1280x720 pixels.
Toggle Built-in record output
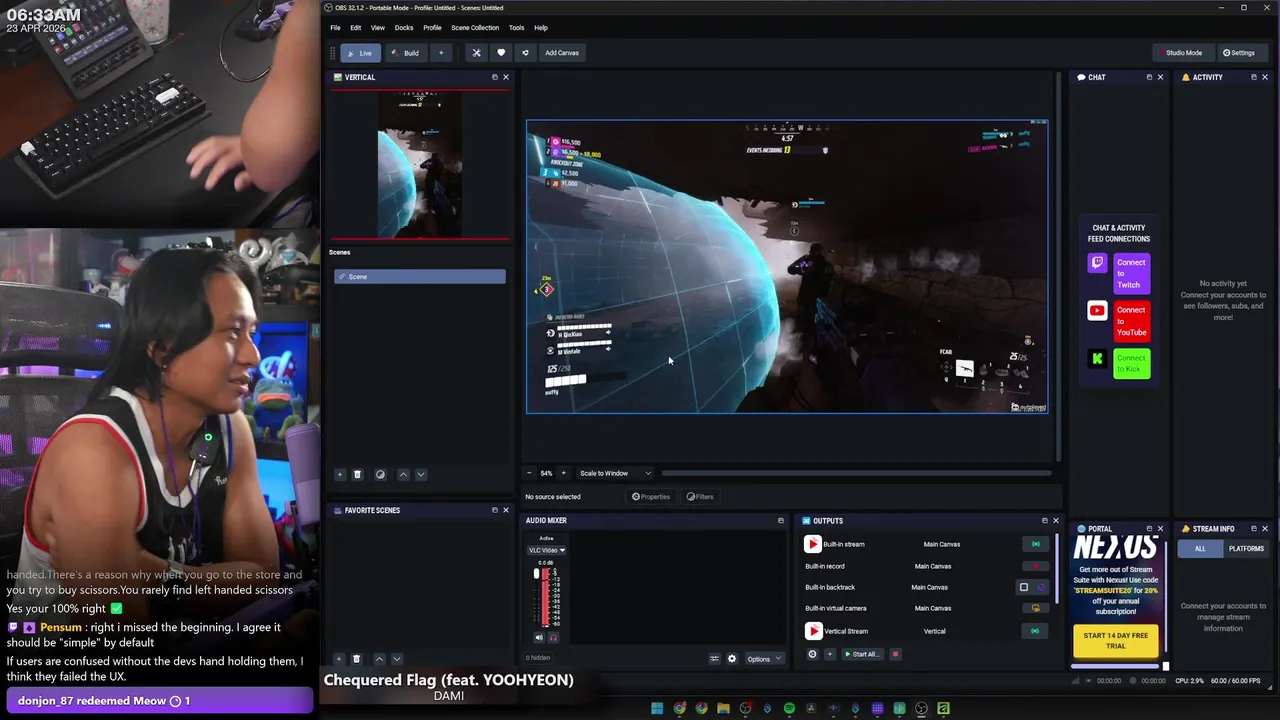(1035, 566)
